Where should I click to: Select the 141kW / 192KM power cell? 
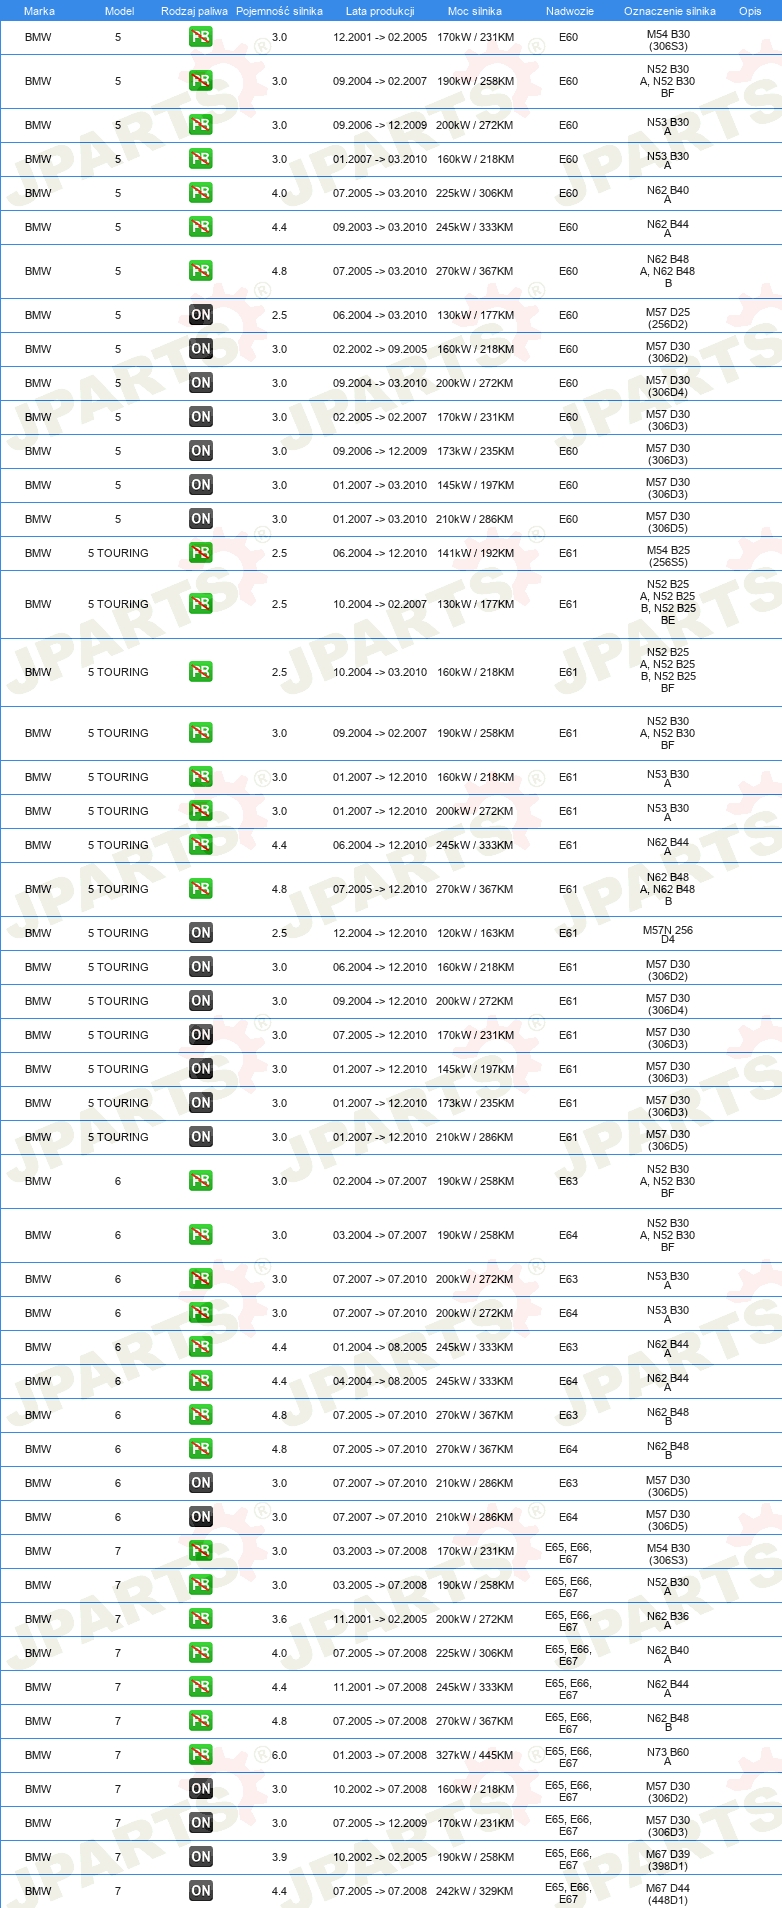pyautogui.click(x=475, y=553)
